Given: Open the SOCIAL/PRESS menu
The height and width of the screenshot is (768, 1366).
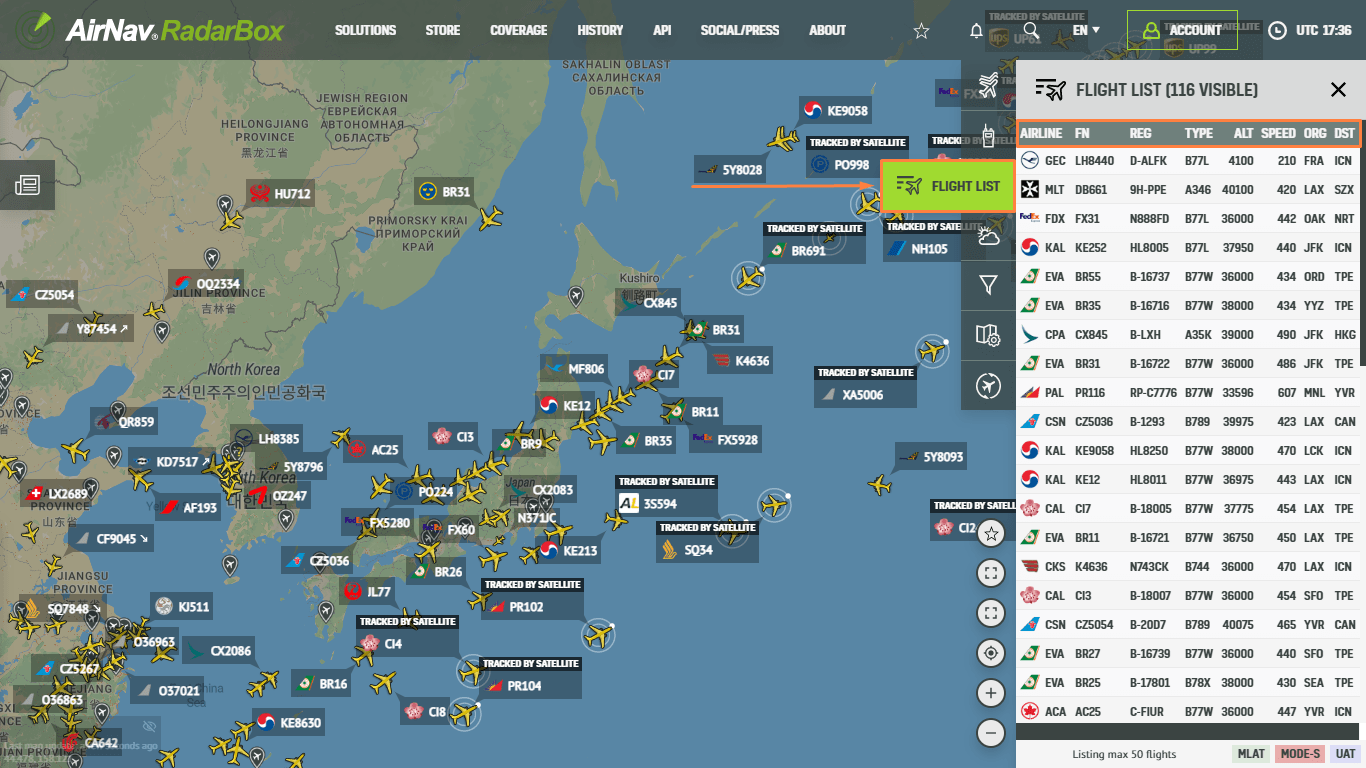Looking at the screenshot, I should [740, 31].
